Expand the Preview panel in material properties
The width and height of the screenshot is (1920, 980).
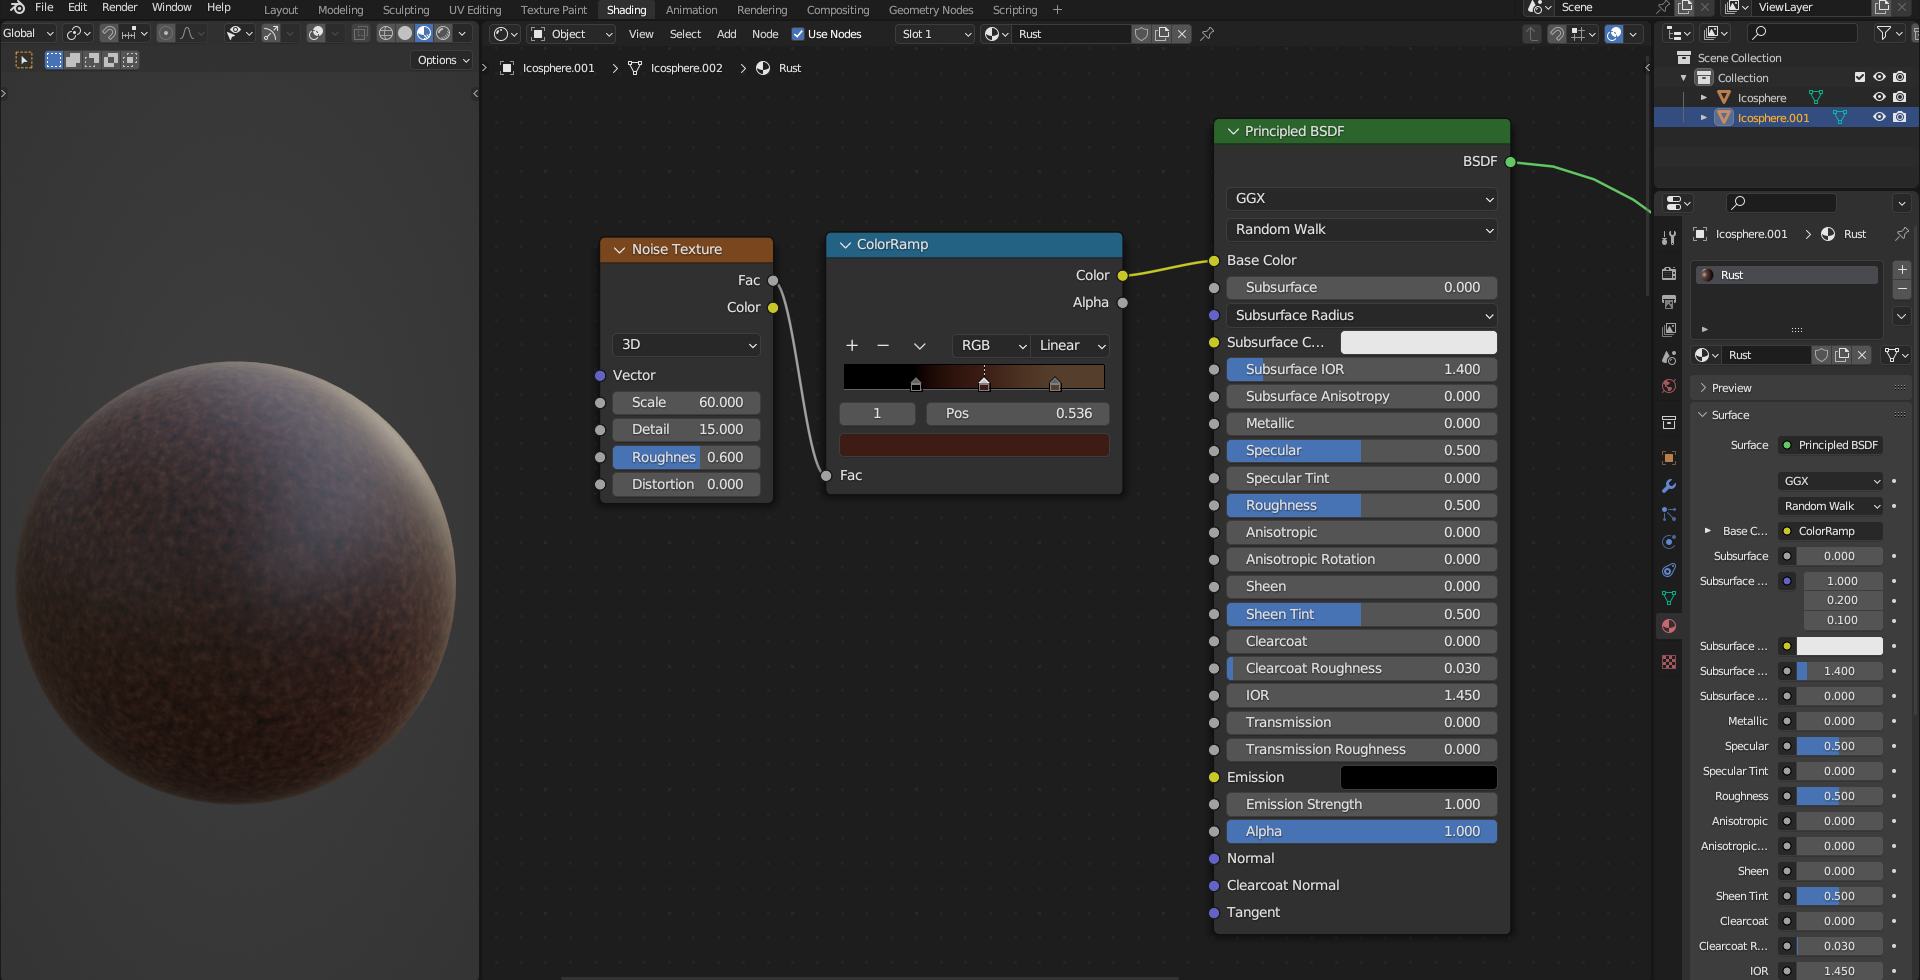[x=1731, y=388]
